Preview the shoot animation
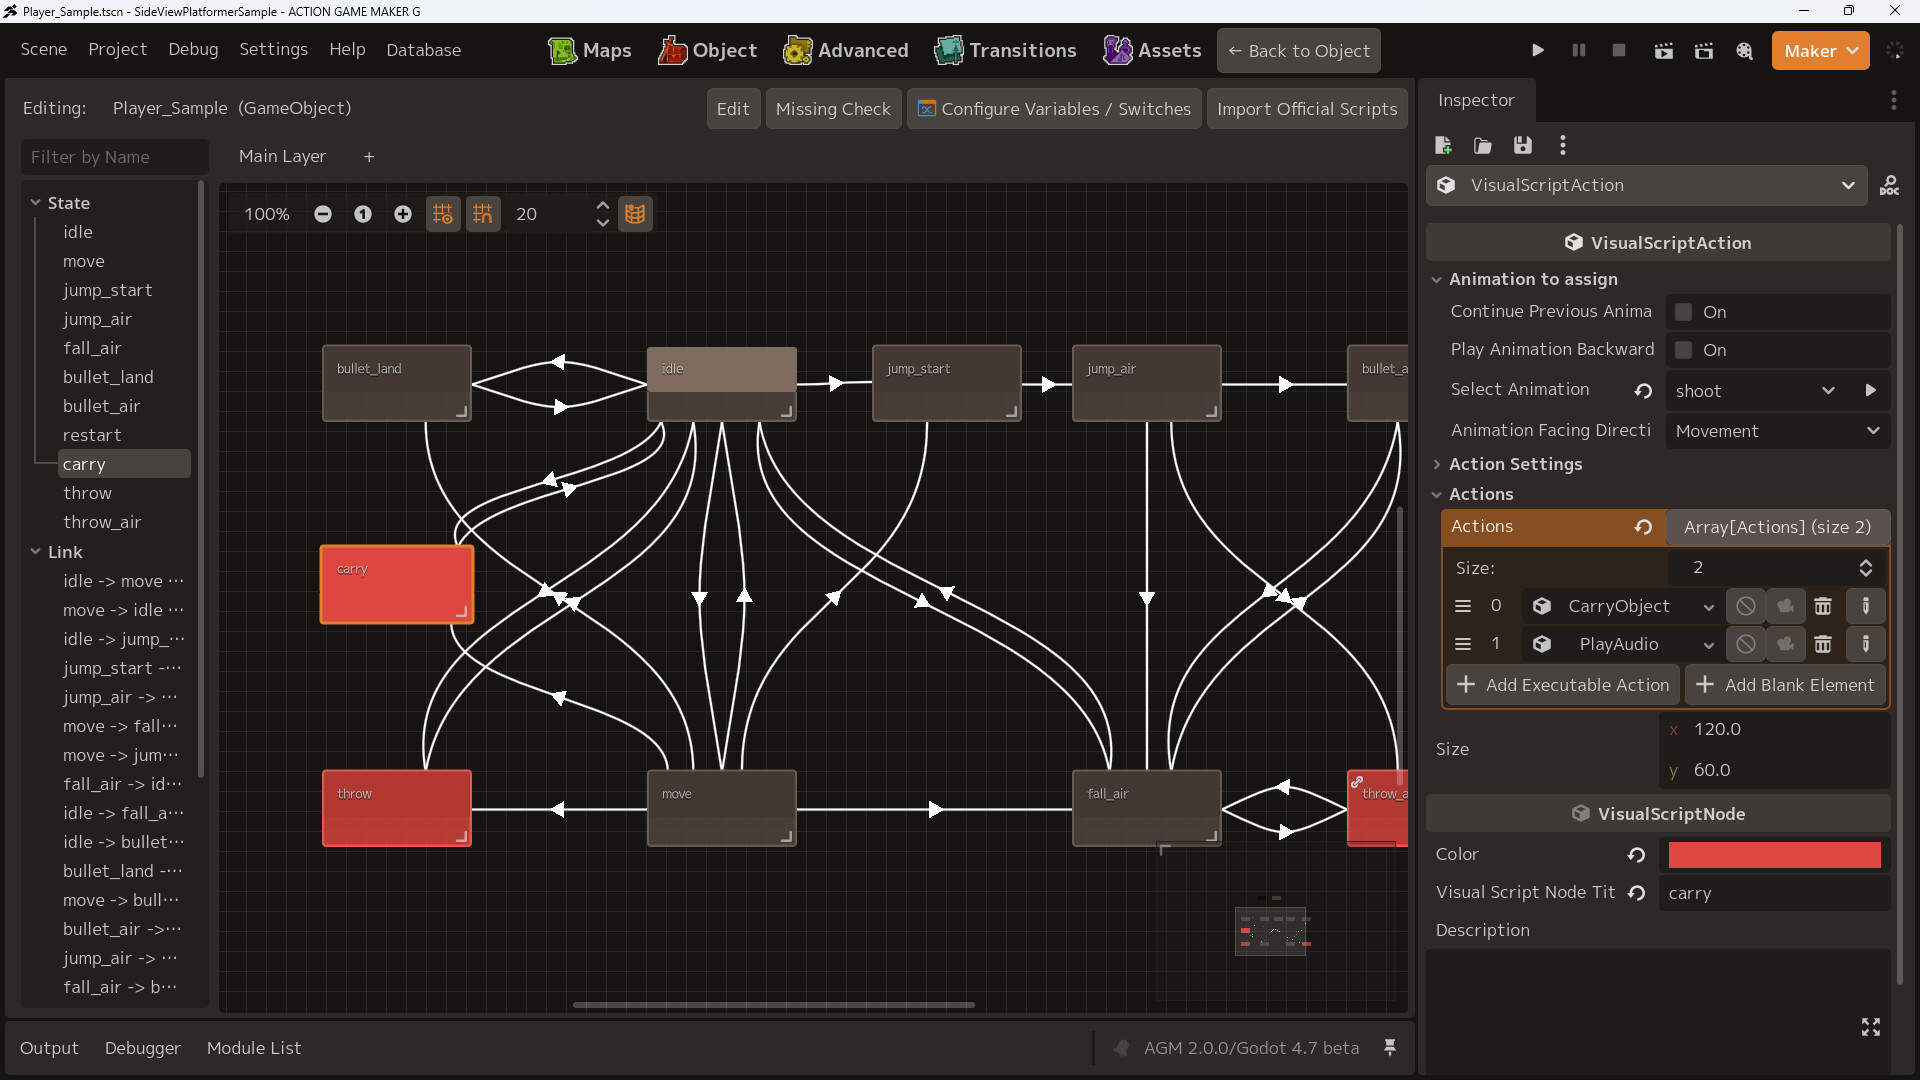1920x1080 pixels. coord(1871,391)
